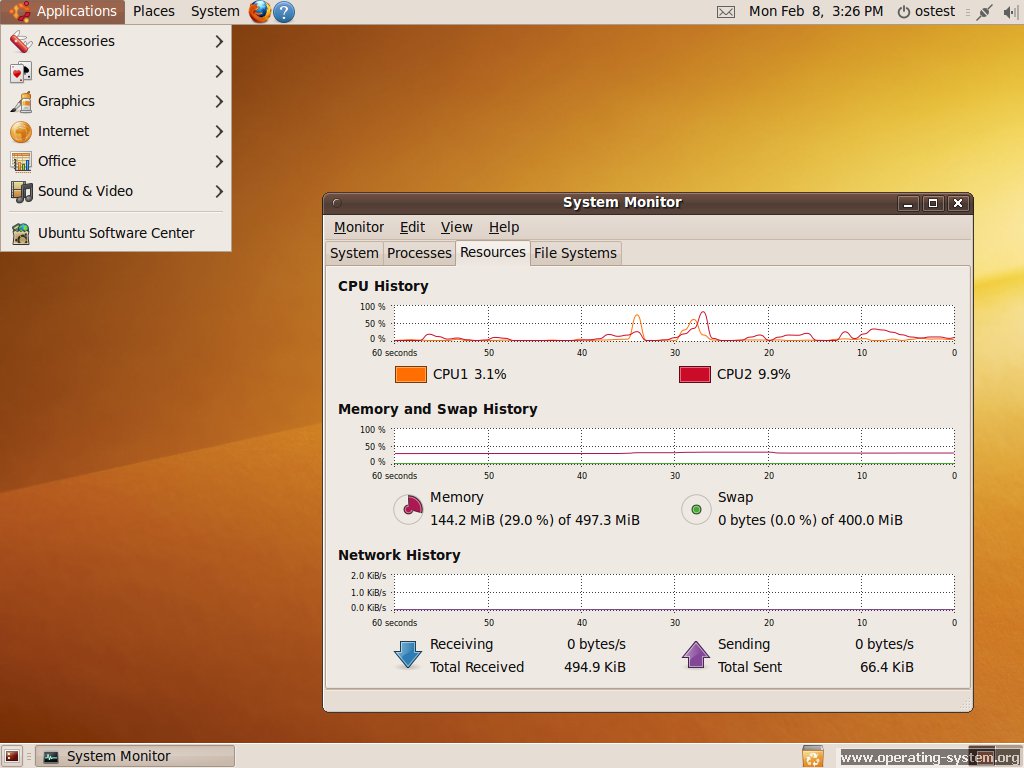The height and width of the screenshot is (768, 1024).
Task: Minimize the System Monitor window
Action: pyautogui.click(x=908, y=203)
